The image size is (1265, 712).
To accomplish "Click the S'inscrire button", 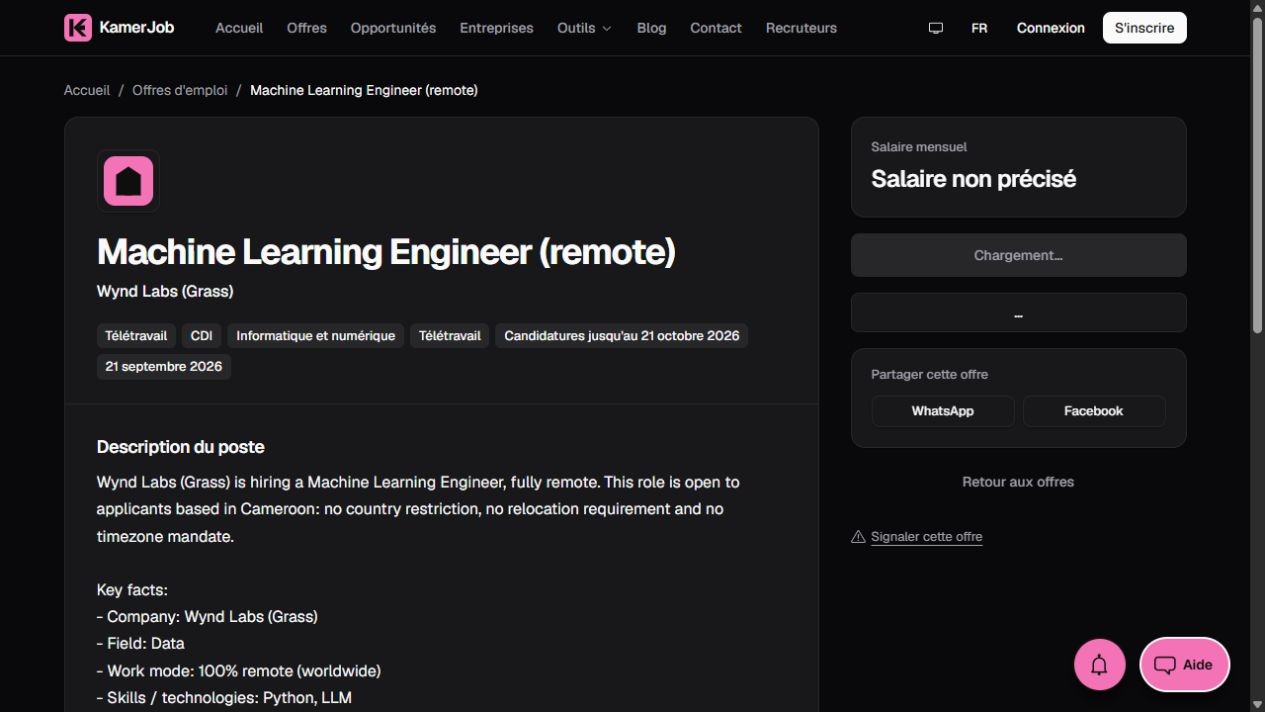I will pos(1145,28).
